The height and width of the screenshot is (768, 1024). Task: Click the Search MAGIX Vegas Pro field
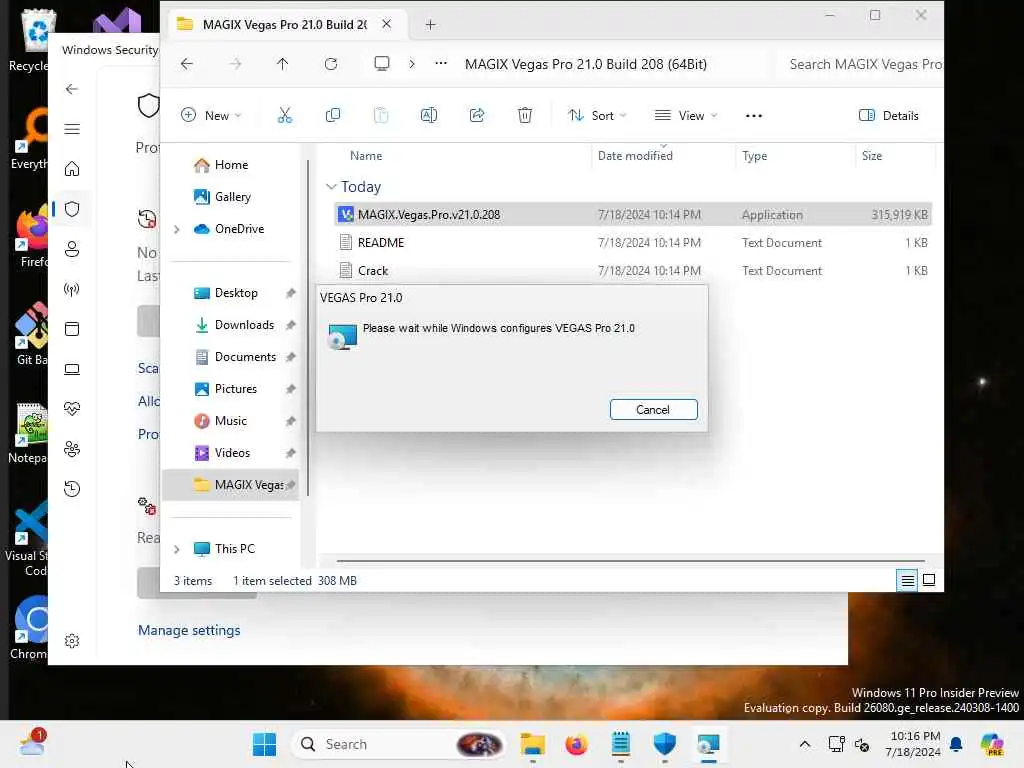[x=861, y=64]
